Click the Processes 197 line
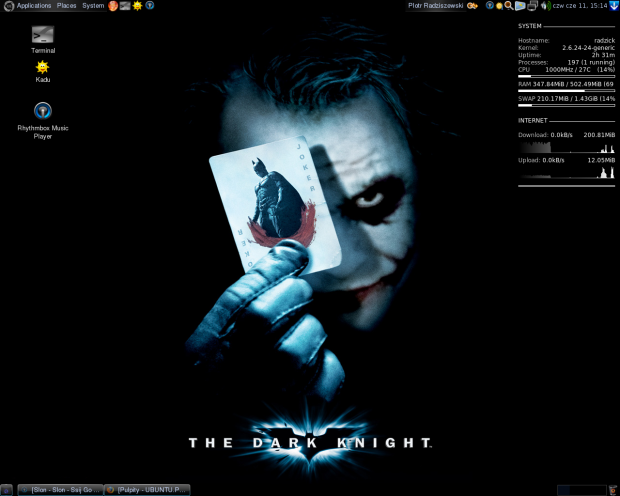This screenshot has width=620, height=496. 566,62
